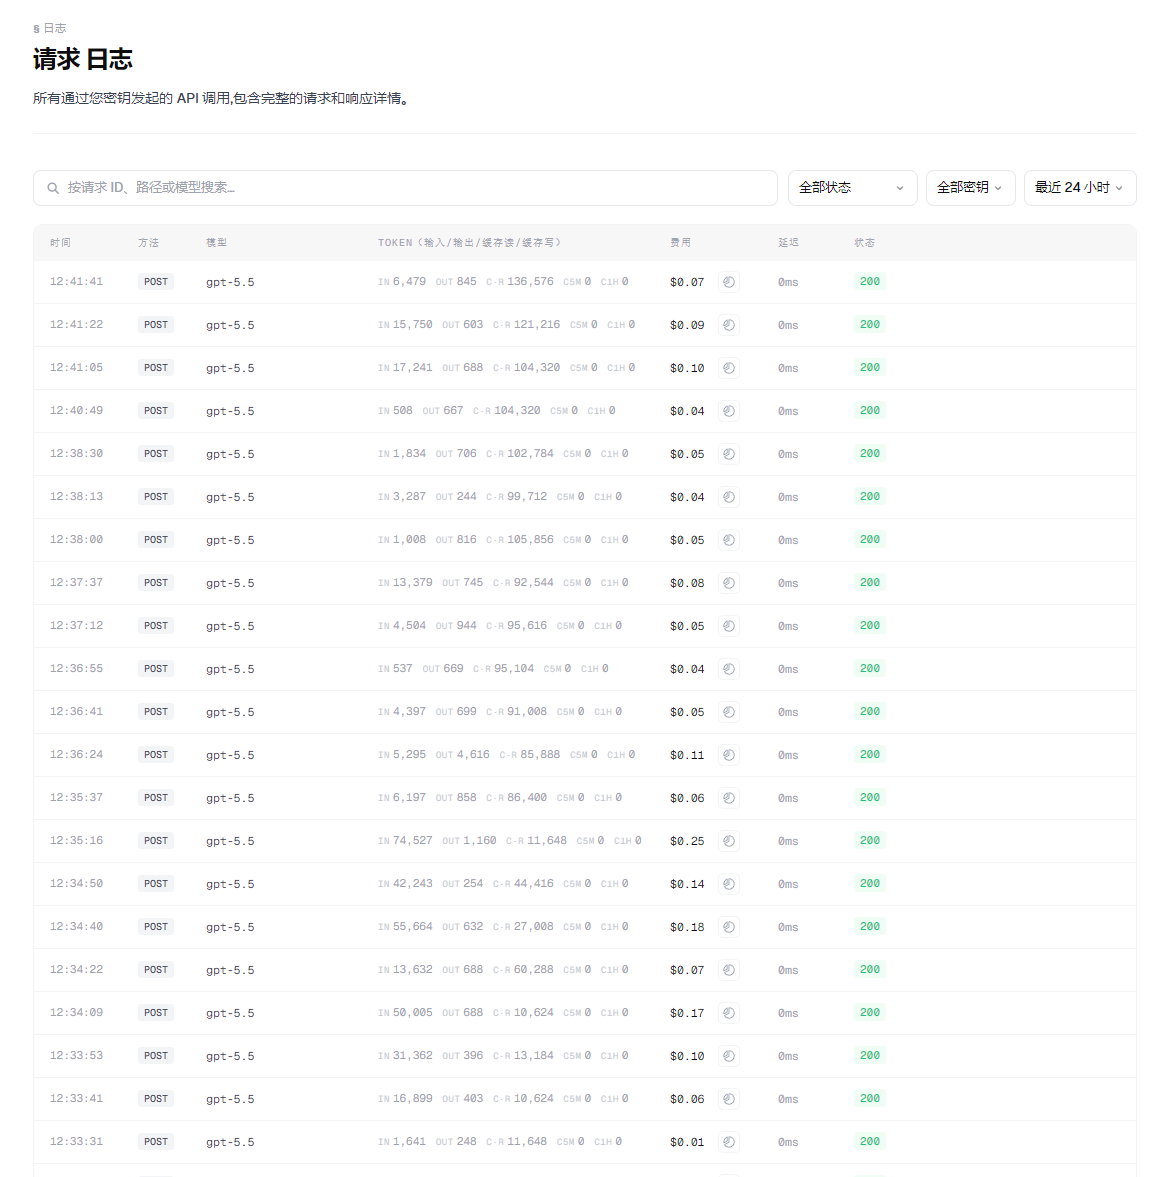Click the round icon in the 12:34:22 row

[x=729, y=970]
